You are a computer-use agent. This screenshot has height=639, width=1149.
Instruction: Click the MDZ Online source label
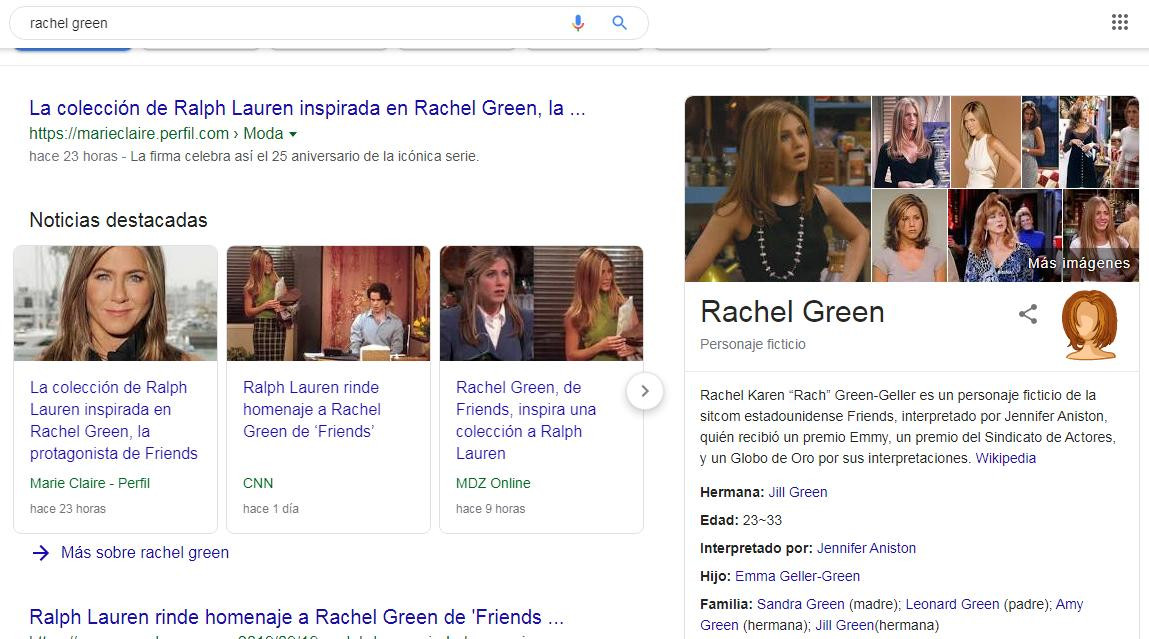point(493,483)
